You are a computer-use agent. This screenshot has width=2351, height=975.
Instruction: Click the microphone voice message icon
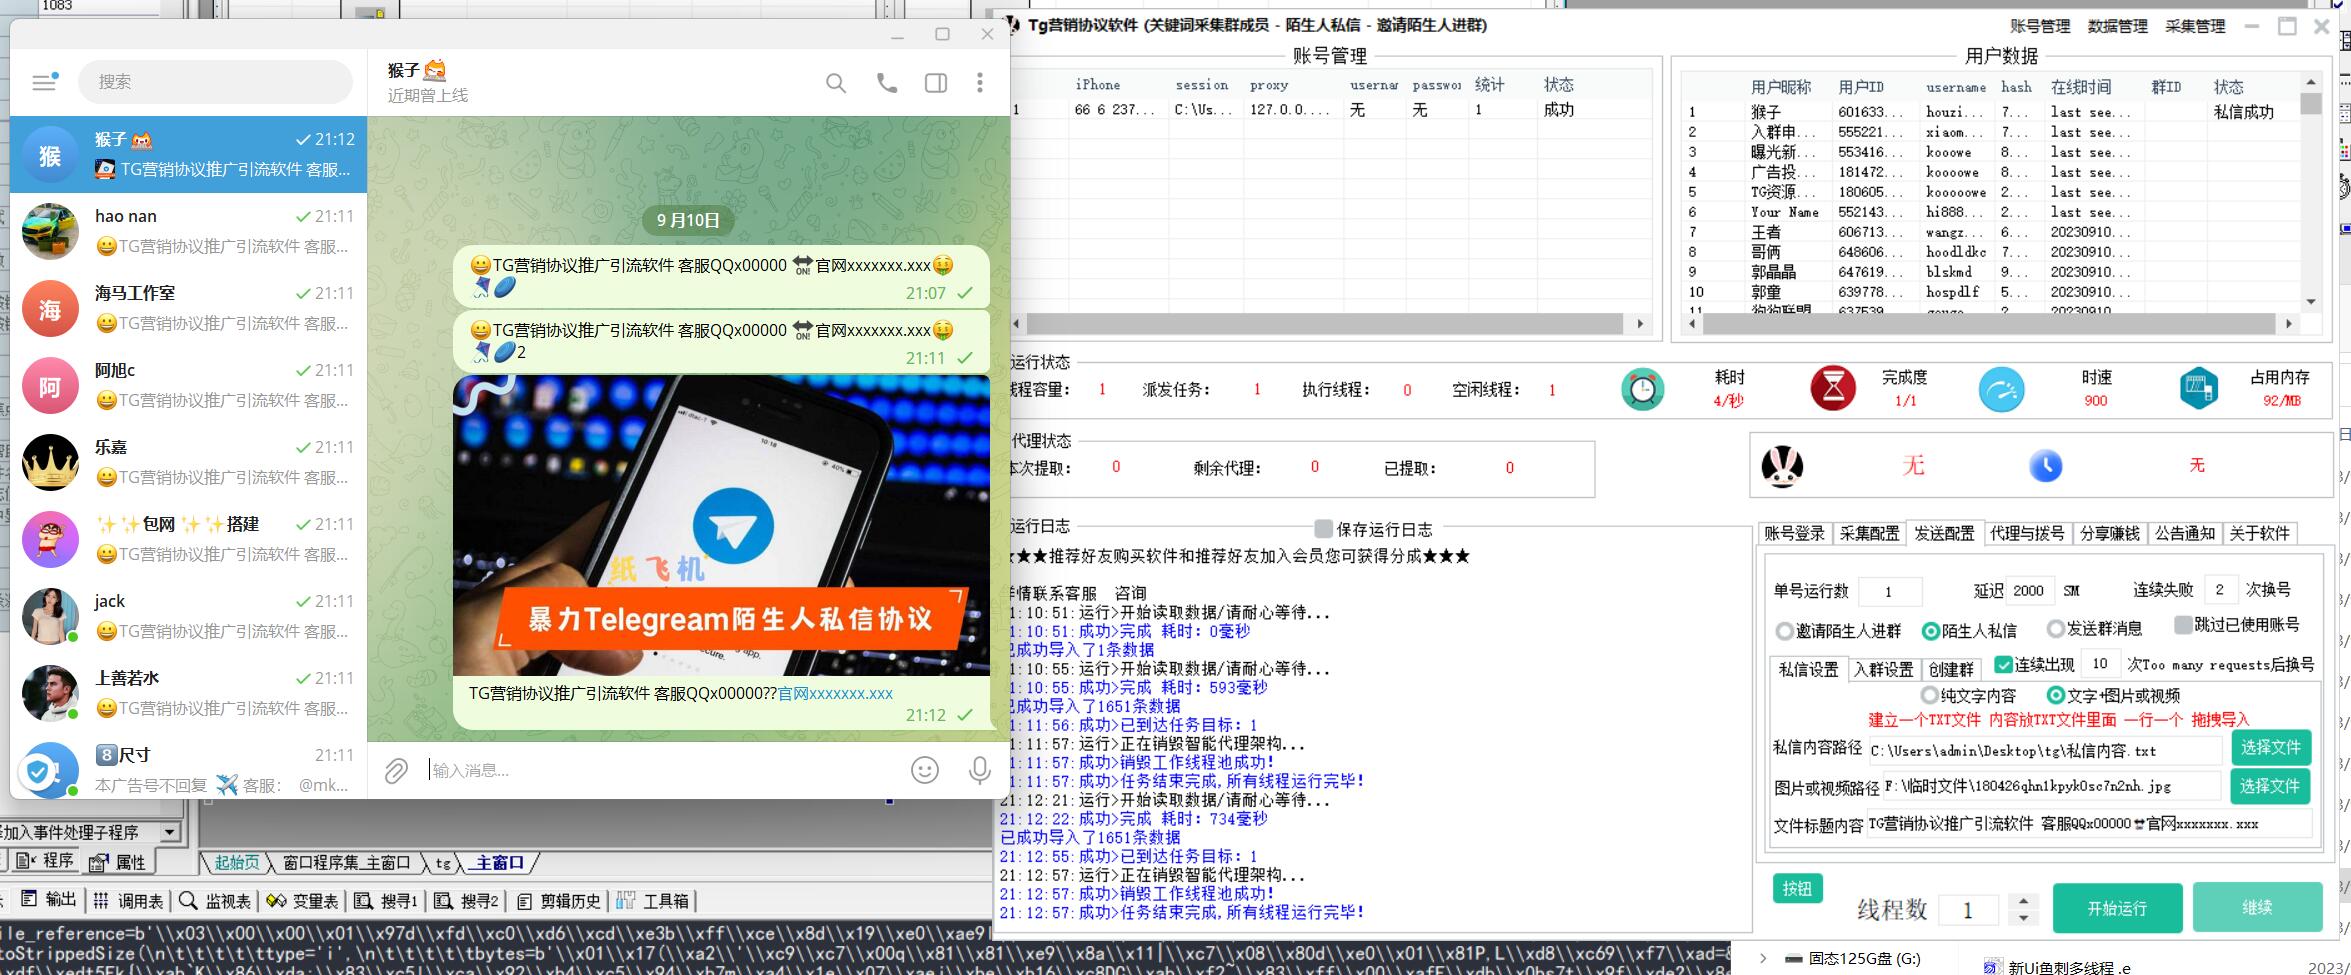(x=979, y=770)
